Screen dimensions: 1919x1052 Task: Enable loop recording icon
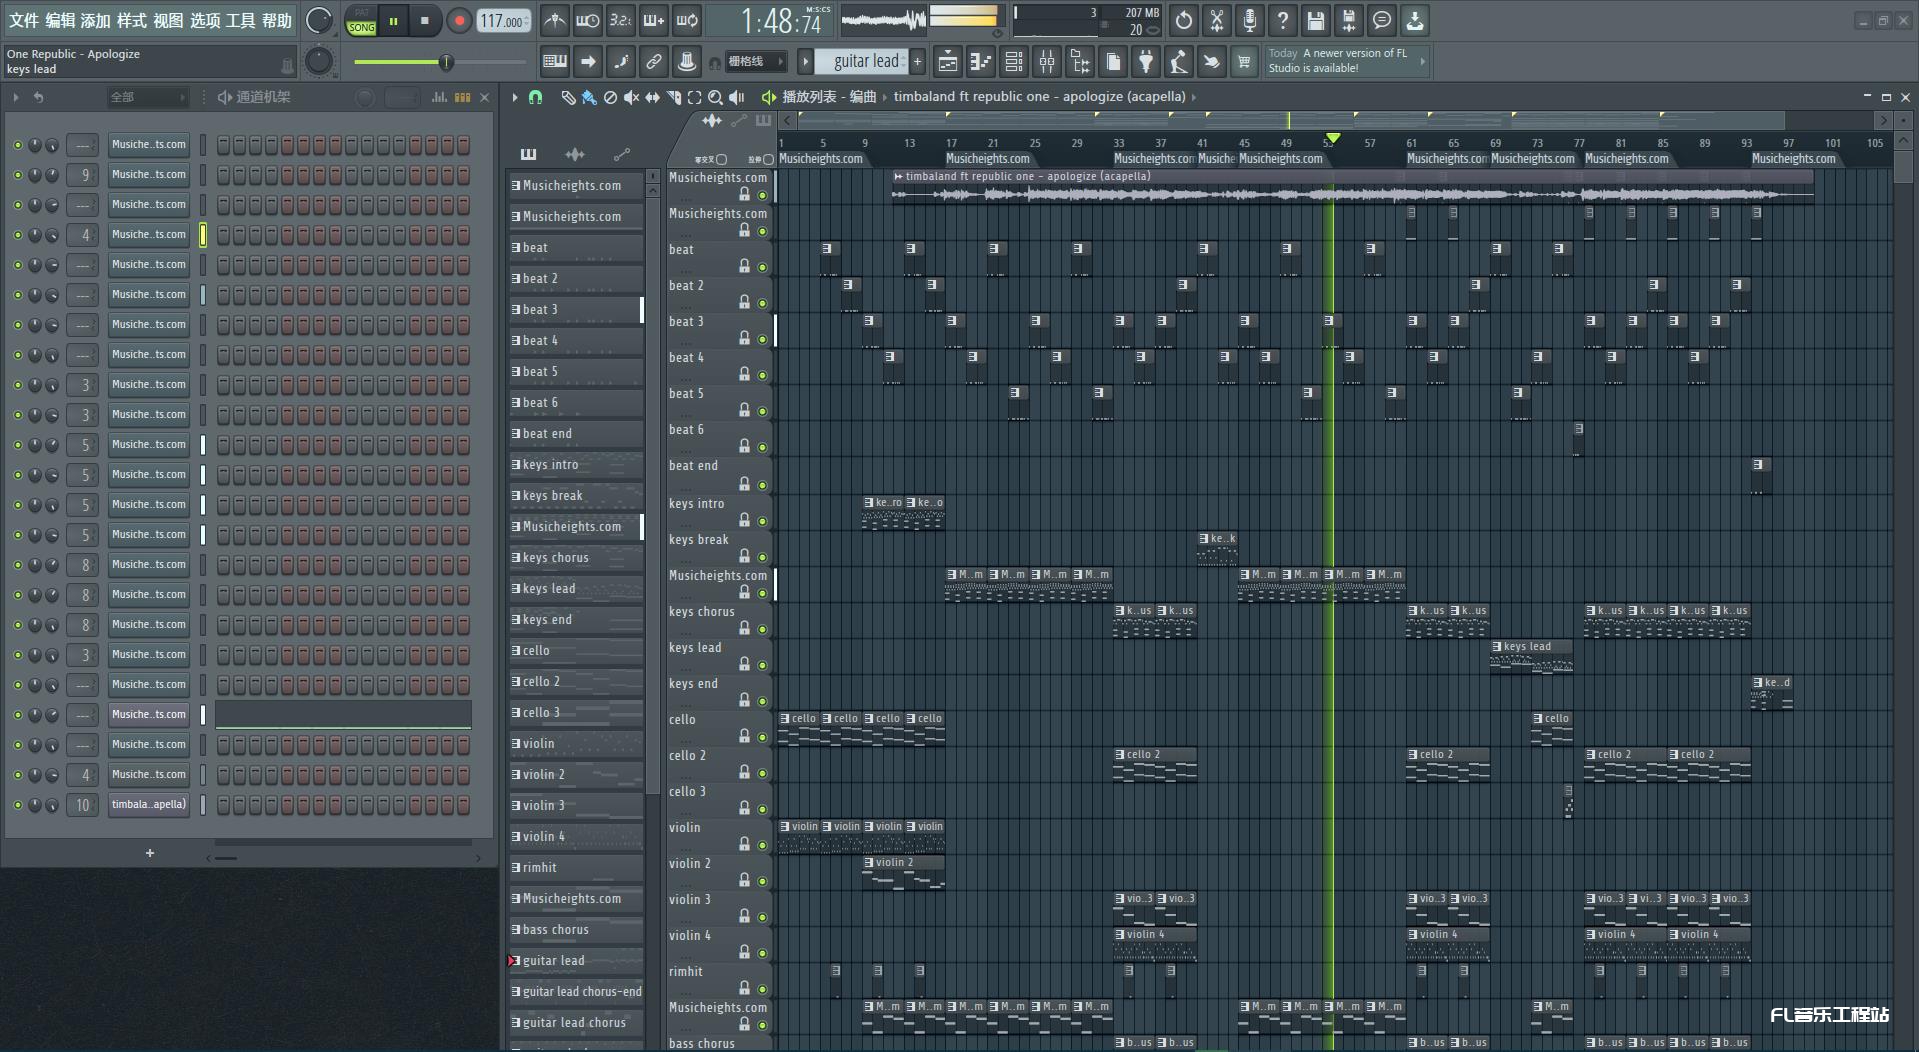tap(687, 20)
